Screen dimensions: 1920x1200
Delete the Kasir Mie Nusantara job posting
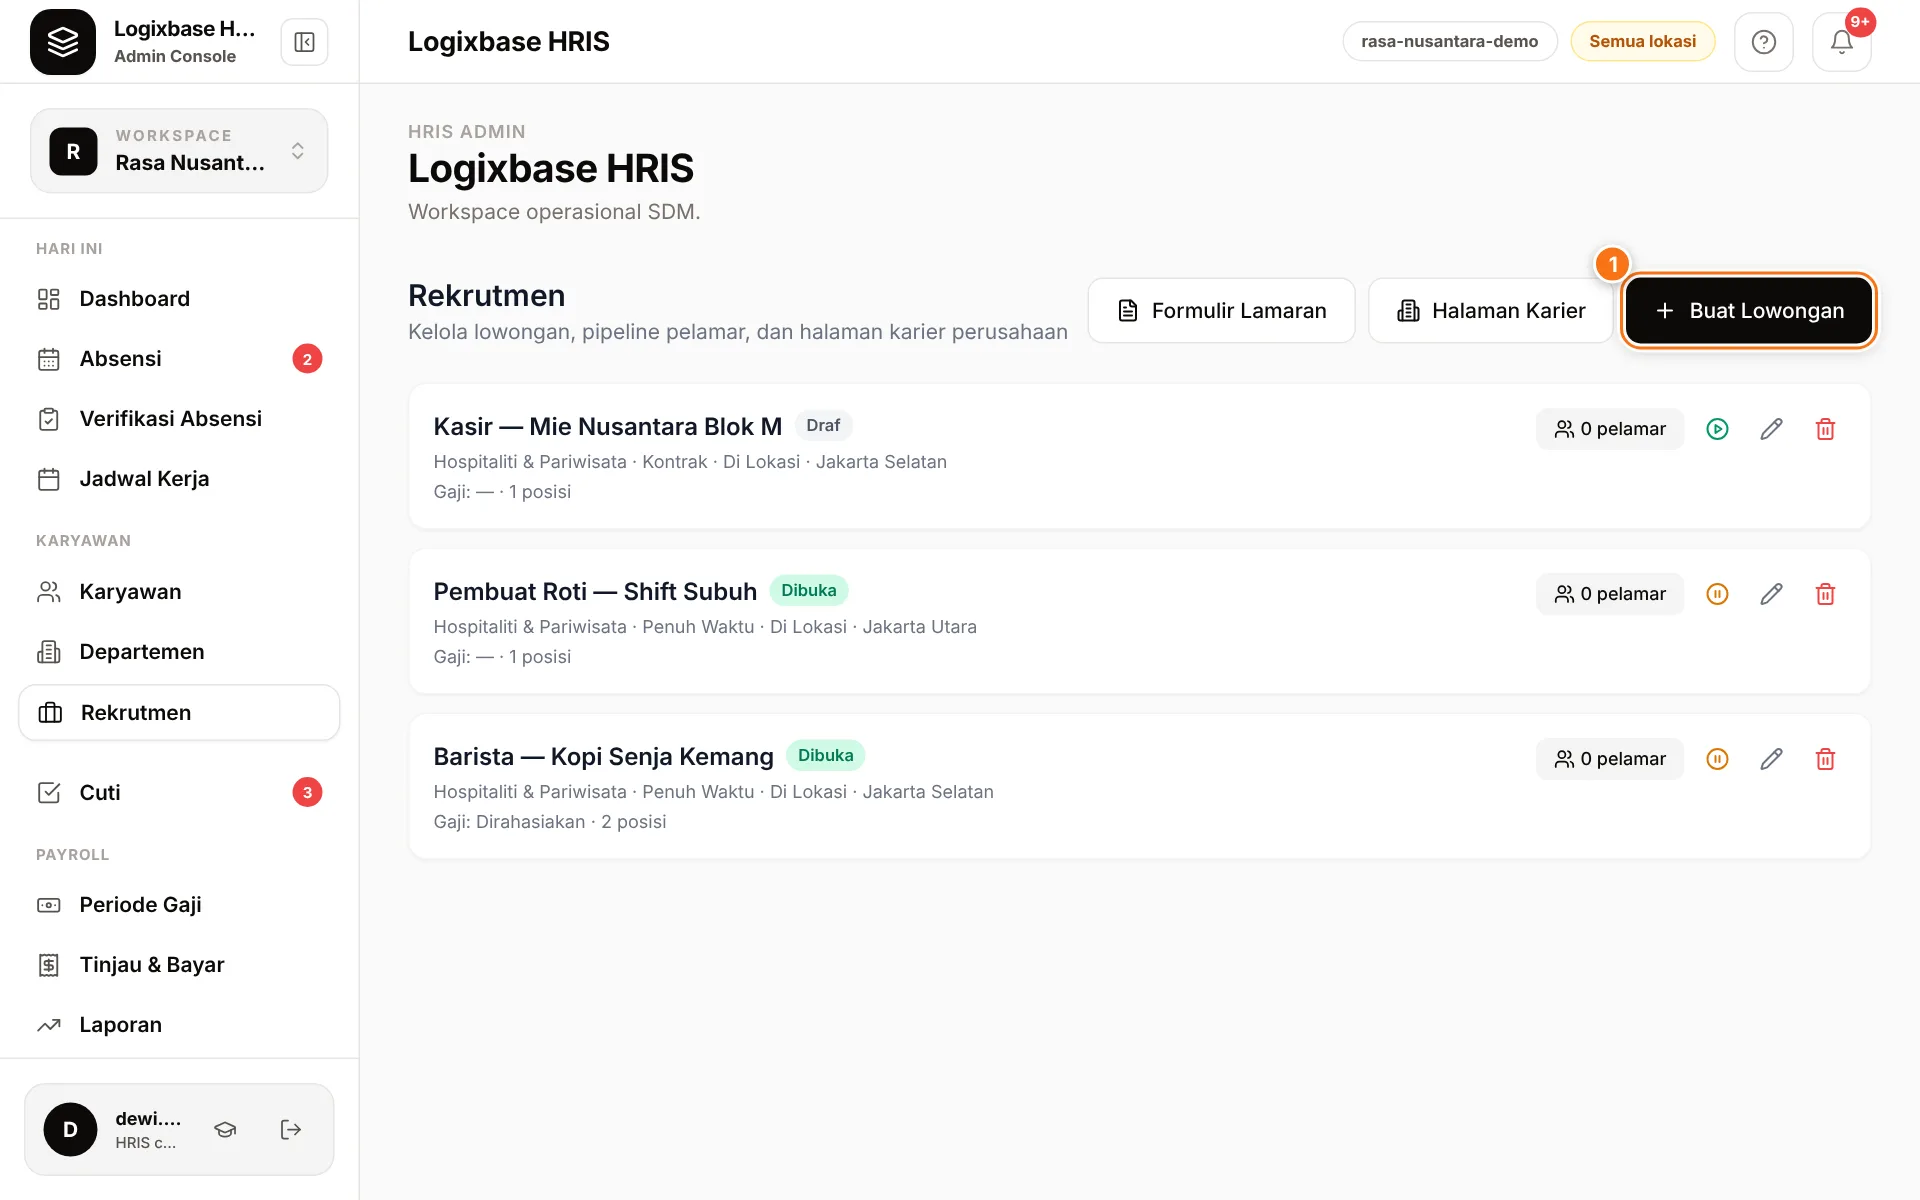tap(1825, 429)
